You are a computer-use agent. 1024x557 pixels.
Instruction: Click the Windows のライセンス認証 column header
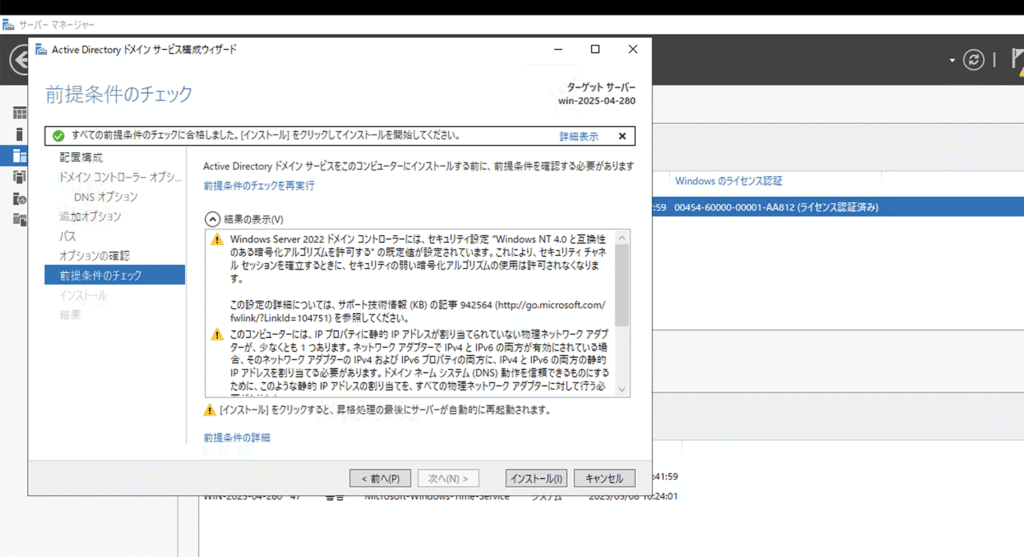coord(728,181)
